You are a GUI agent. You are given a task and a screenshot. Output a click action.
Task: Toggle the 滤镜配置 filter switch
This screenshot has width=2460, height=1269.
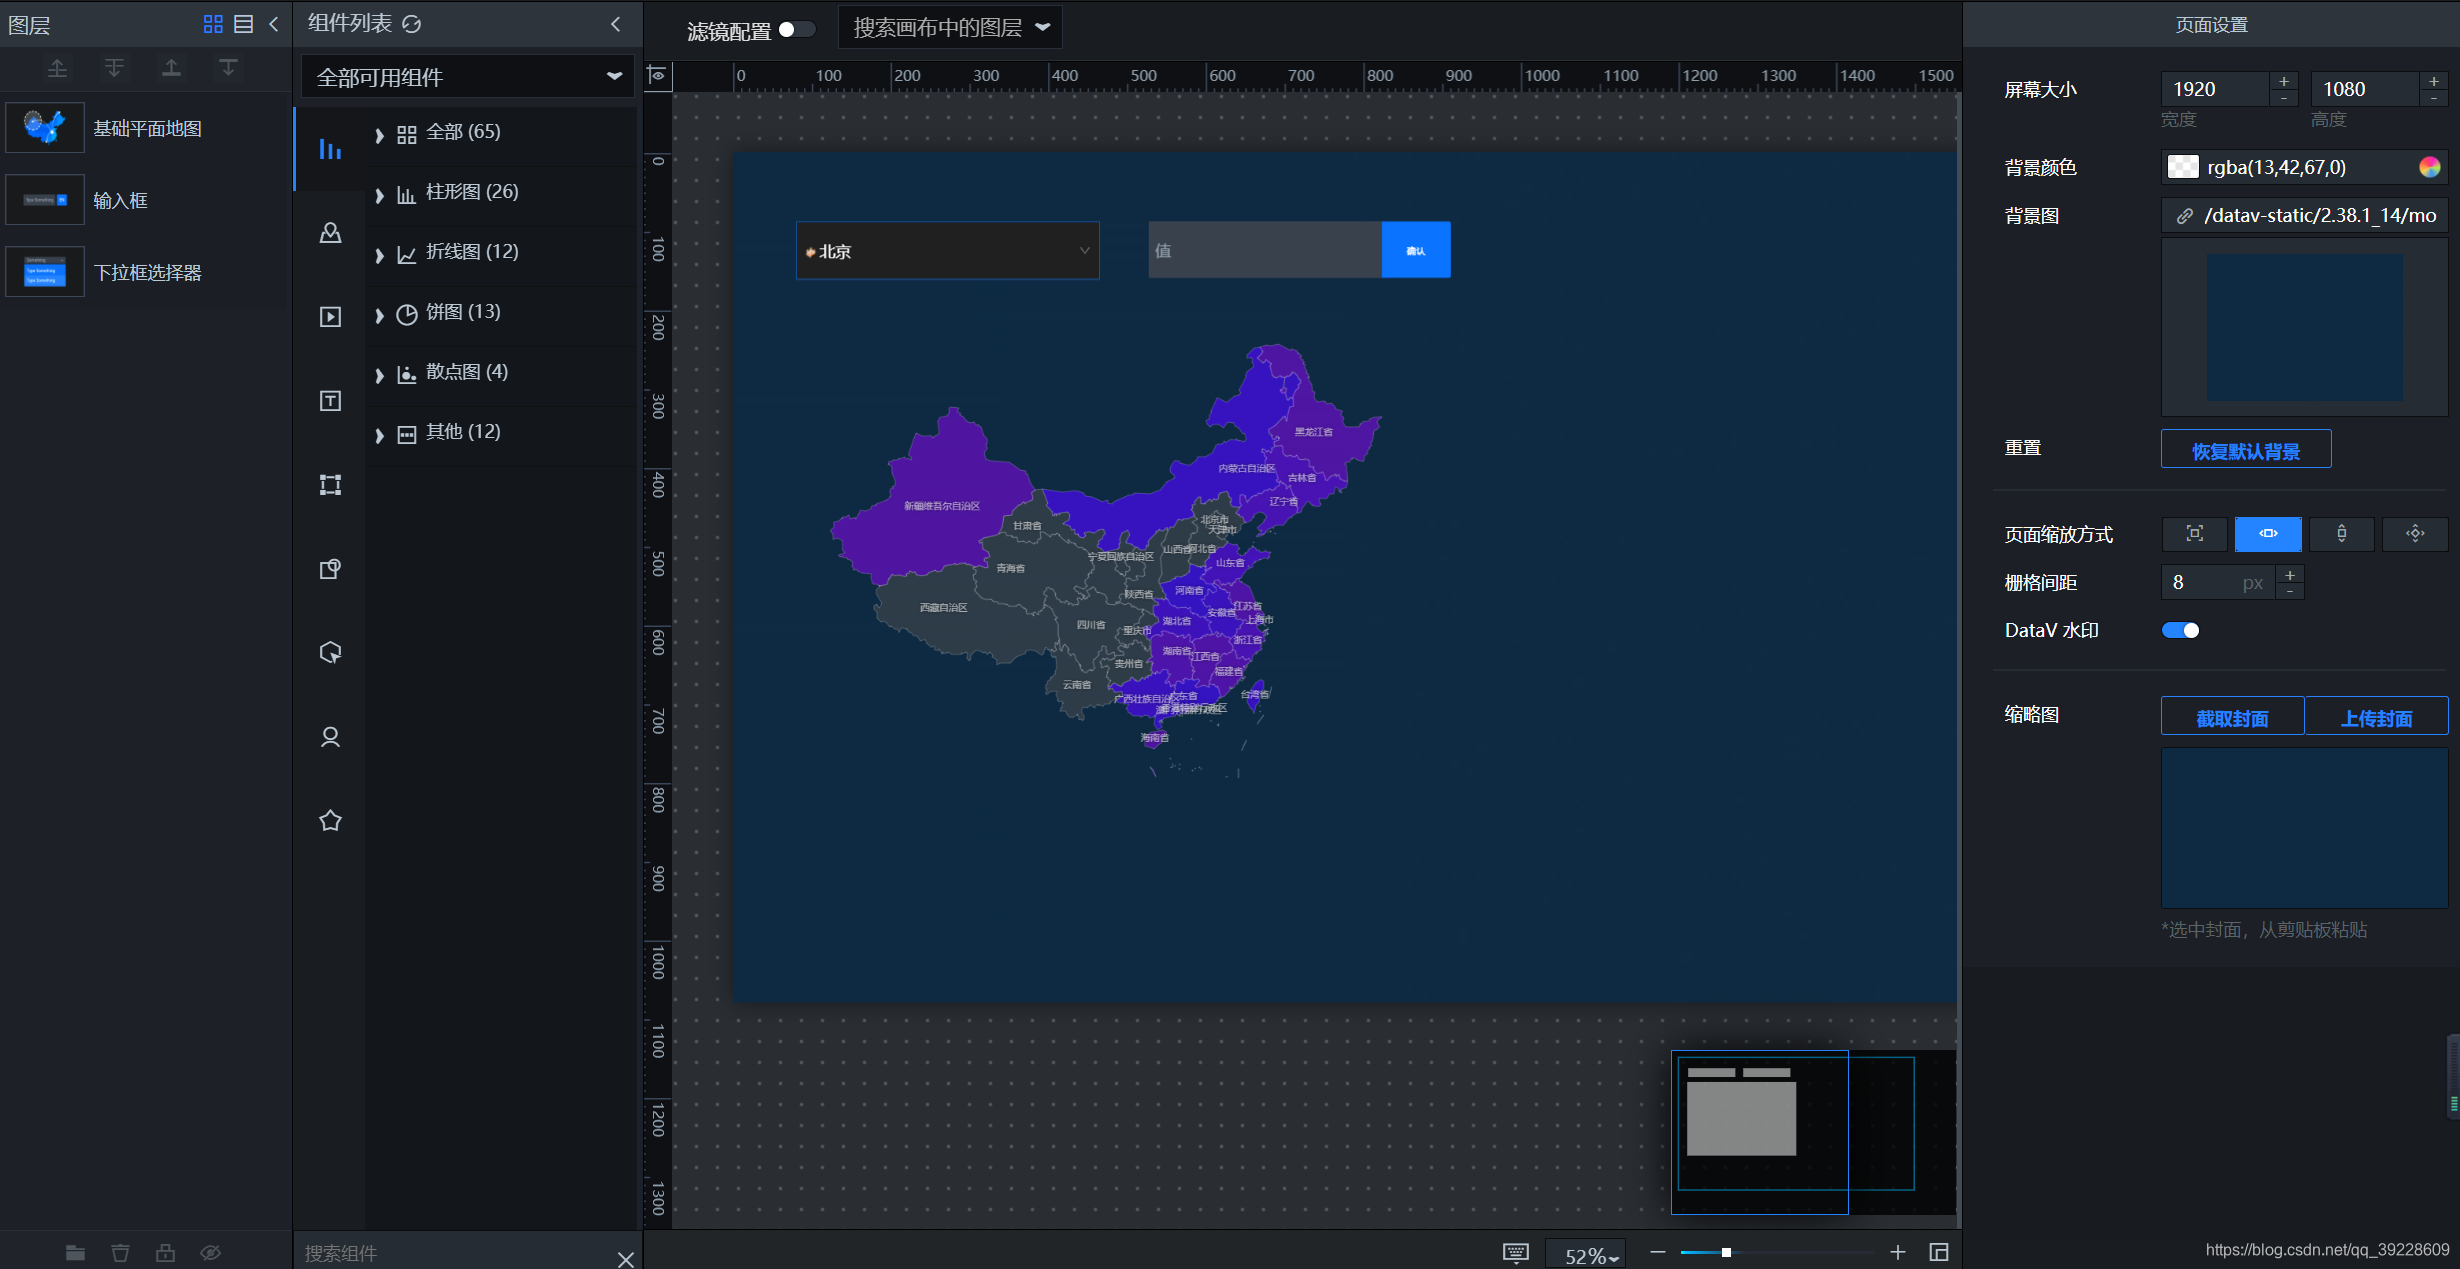point(796,29)
